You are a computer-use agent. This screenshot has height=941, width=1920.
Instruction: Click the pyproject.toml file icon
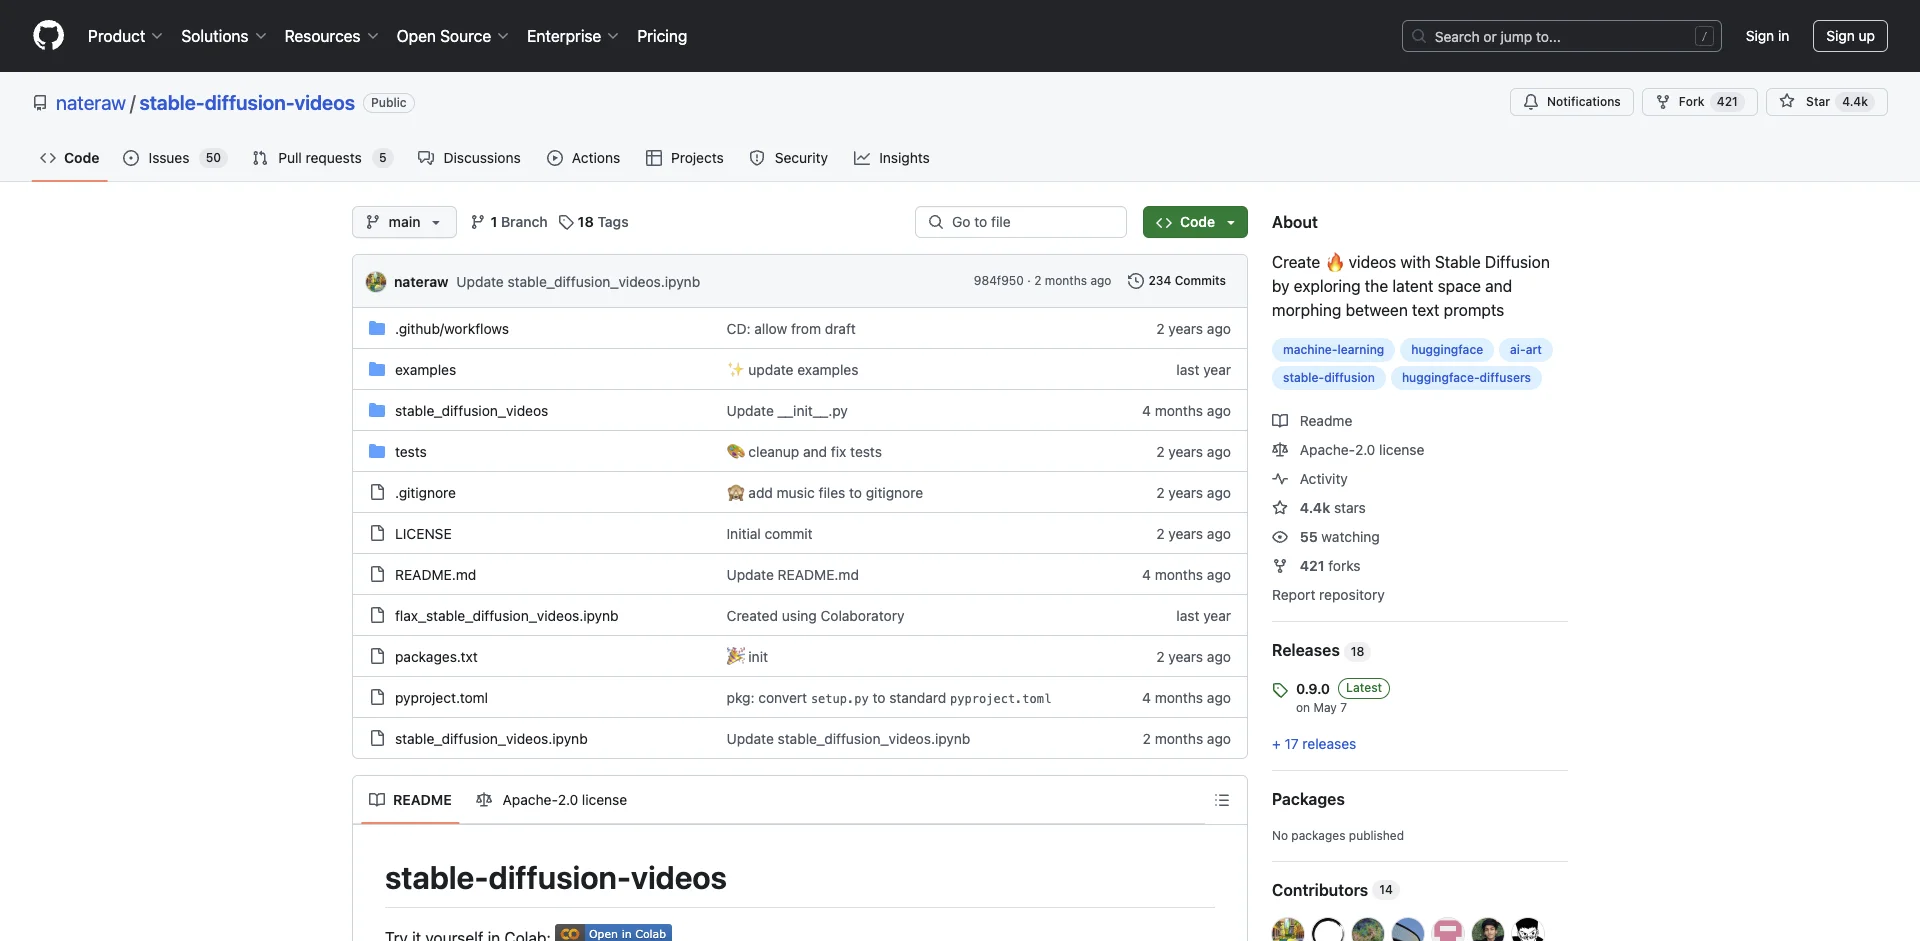pos(377,698)
